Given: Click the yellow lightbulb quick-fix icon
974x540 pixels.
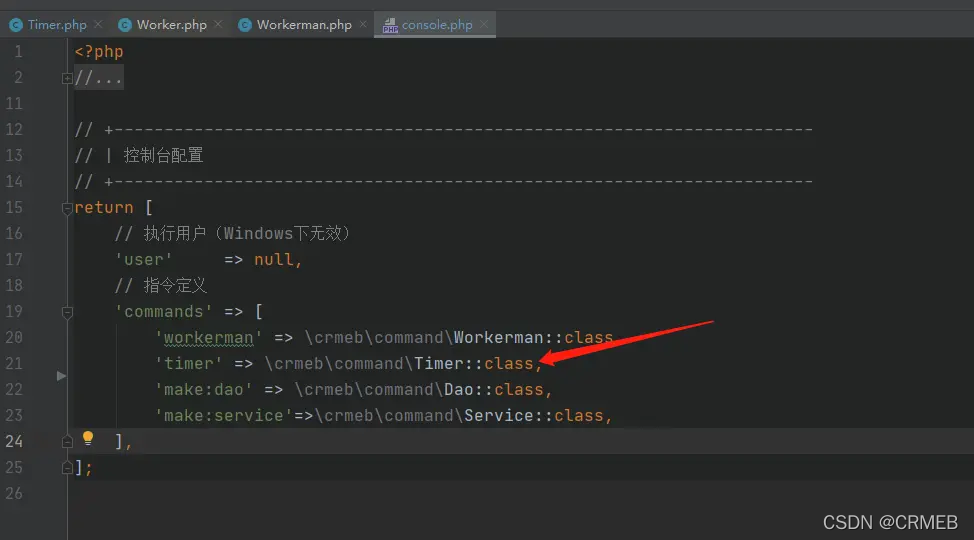Looking at the screenshot, I should (x=88, y=439).
